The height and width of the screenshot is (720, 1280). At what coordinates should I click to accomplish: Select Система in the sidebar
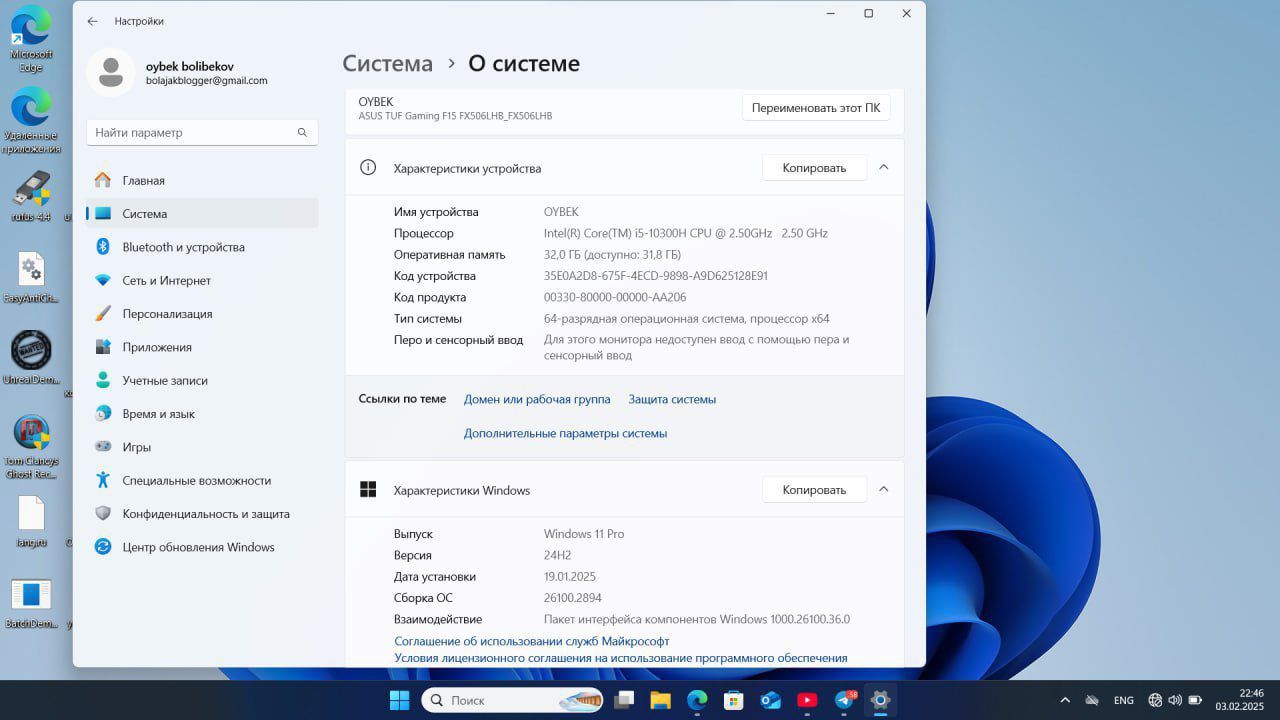[x=202, y=213]
